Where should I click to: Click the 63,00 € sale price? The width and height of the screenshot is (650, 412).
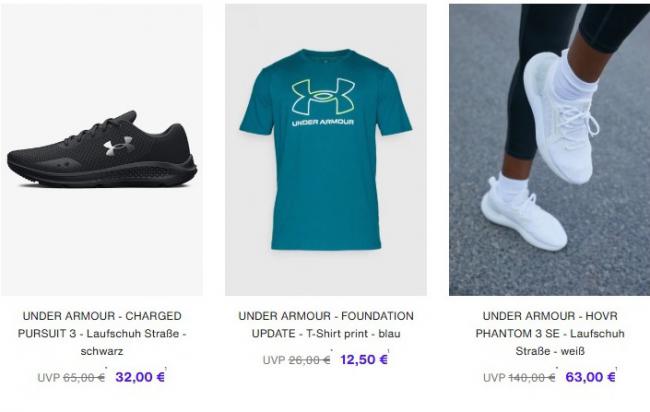[590, 377]
